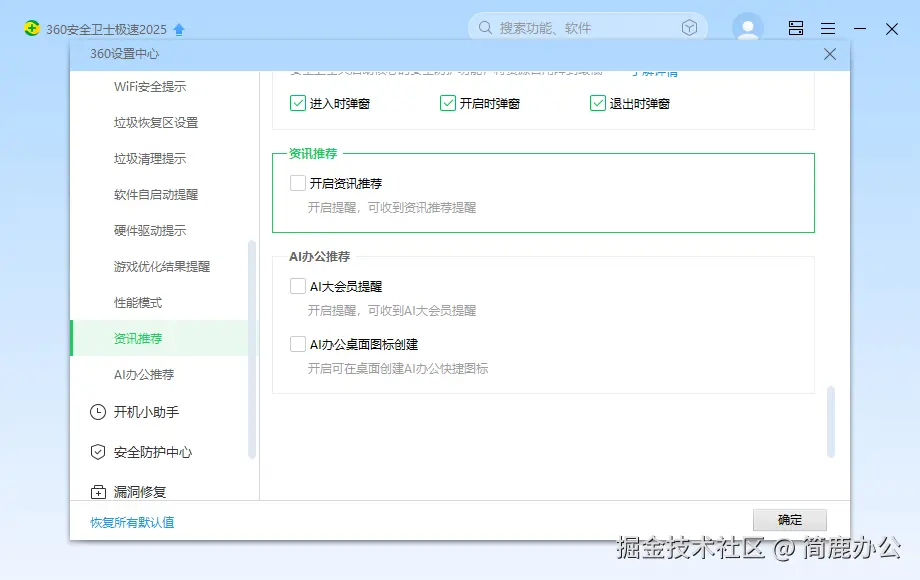Click the stacked-panels skin icon in the title bar
This screenshot has height=580, width=920.
coord(796,28)
